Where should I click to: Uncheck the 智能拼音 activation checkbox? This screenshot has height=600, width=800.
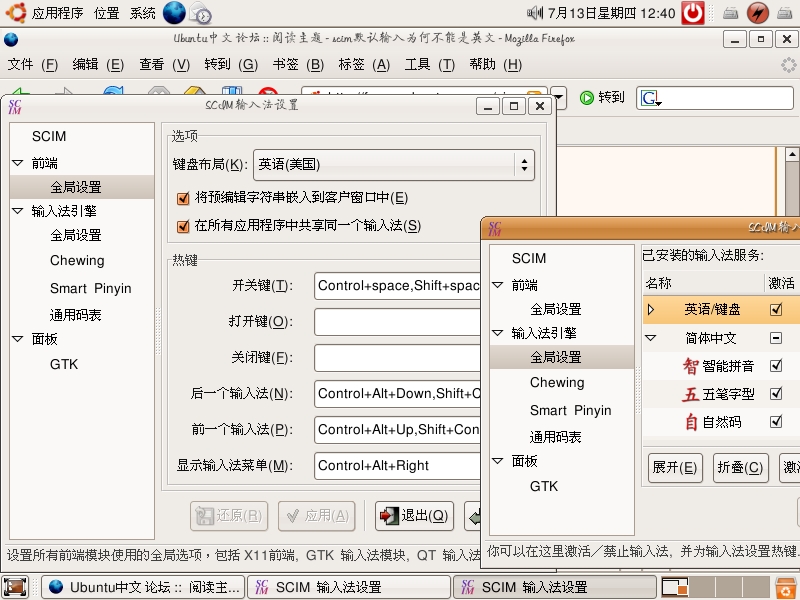coord(776,365)
